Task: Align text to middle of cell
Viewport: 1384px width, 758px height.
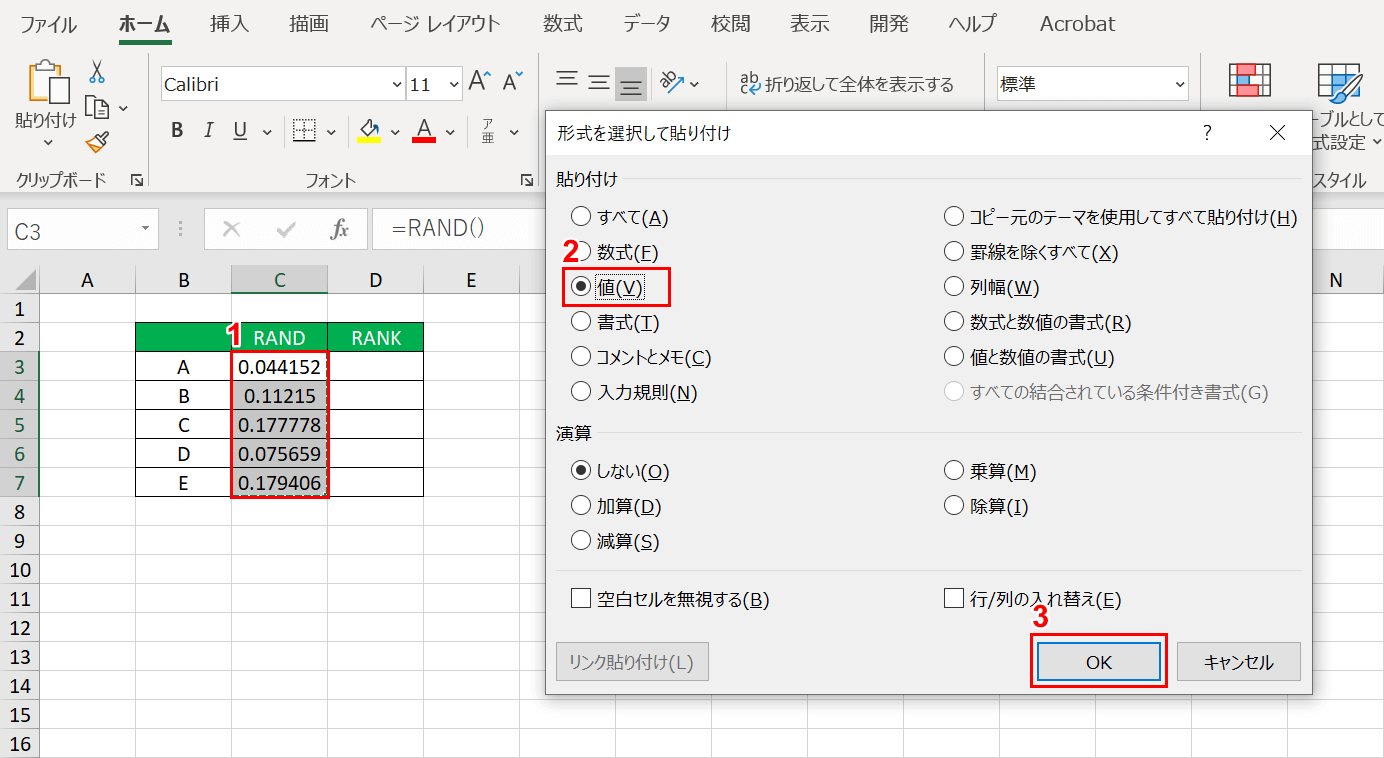Action: point(599,83)
